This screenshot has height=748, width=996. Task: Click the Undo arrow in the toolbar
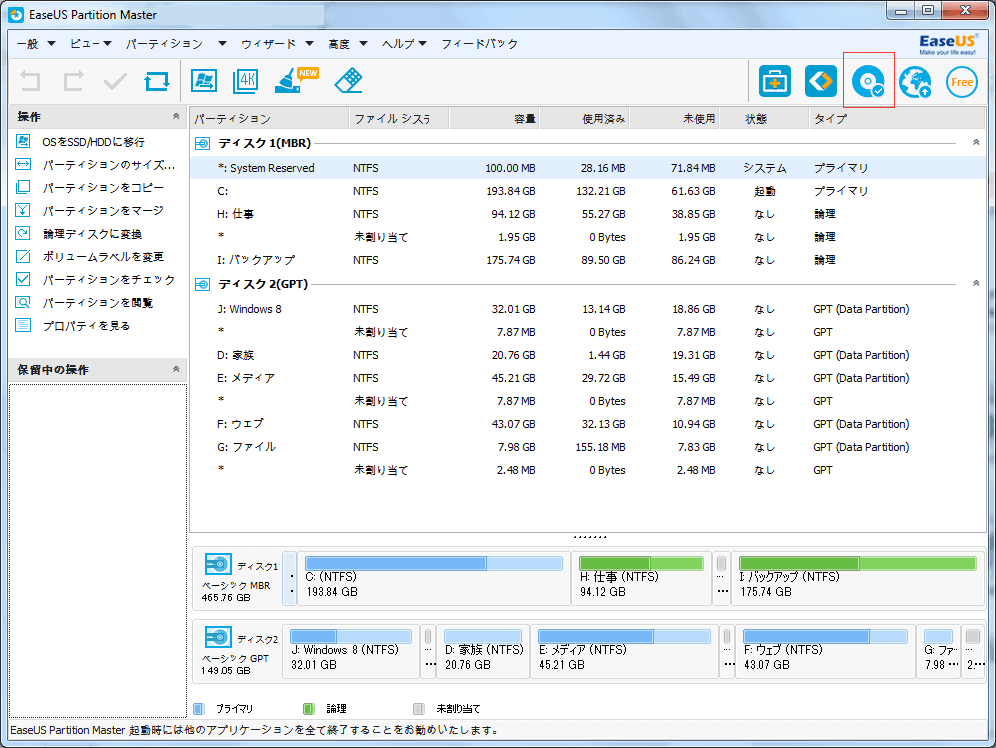(x=30, y=81)
